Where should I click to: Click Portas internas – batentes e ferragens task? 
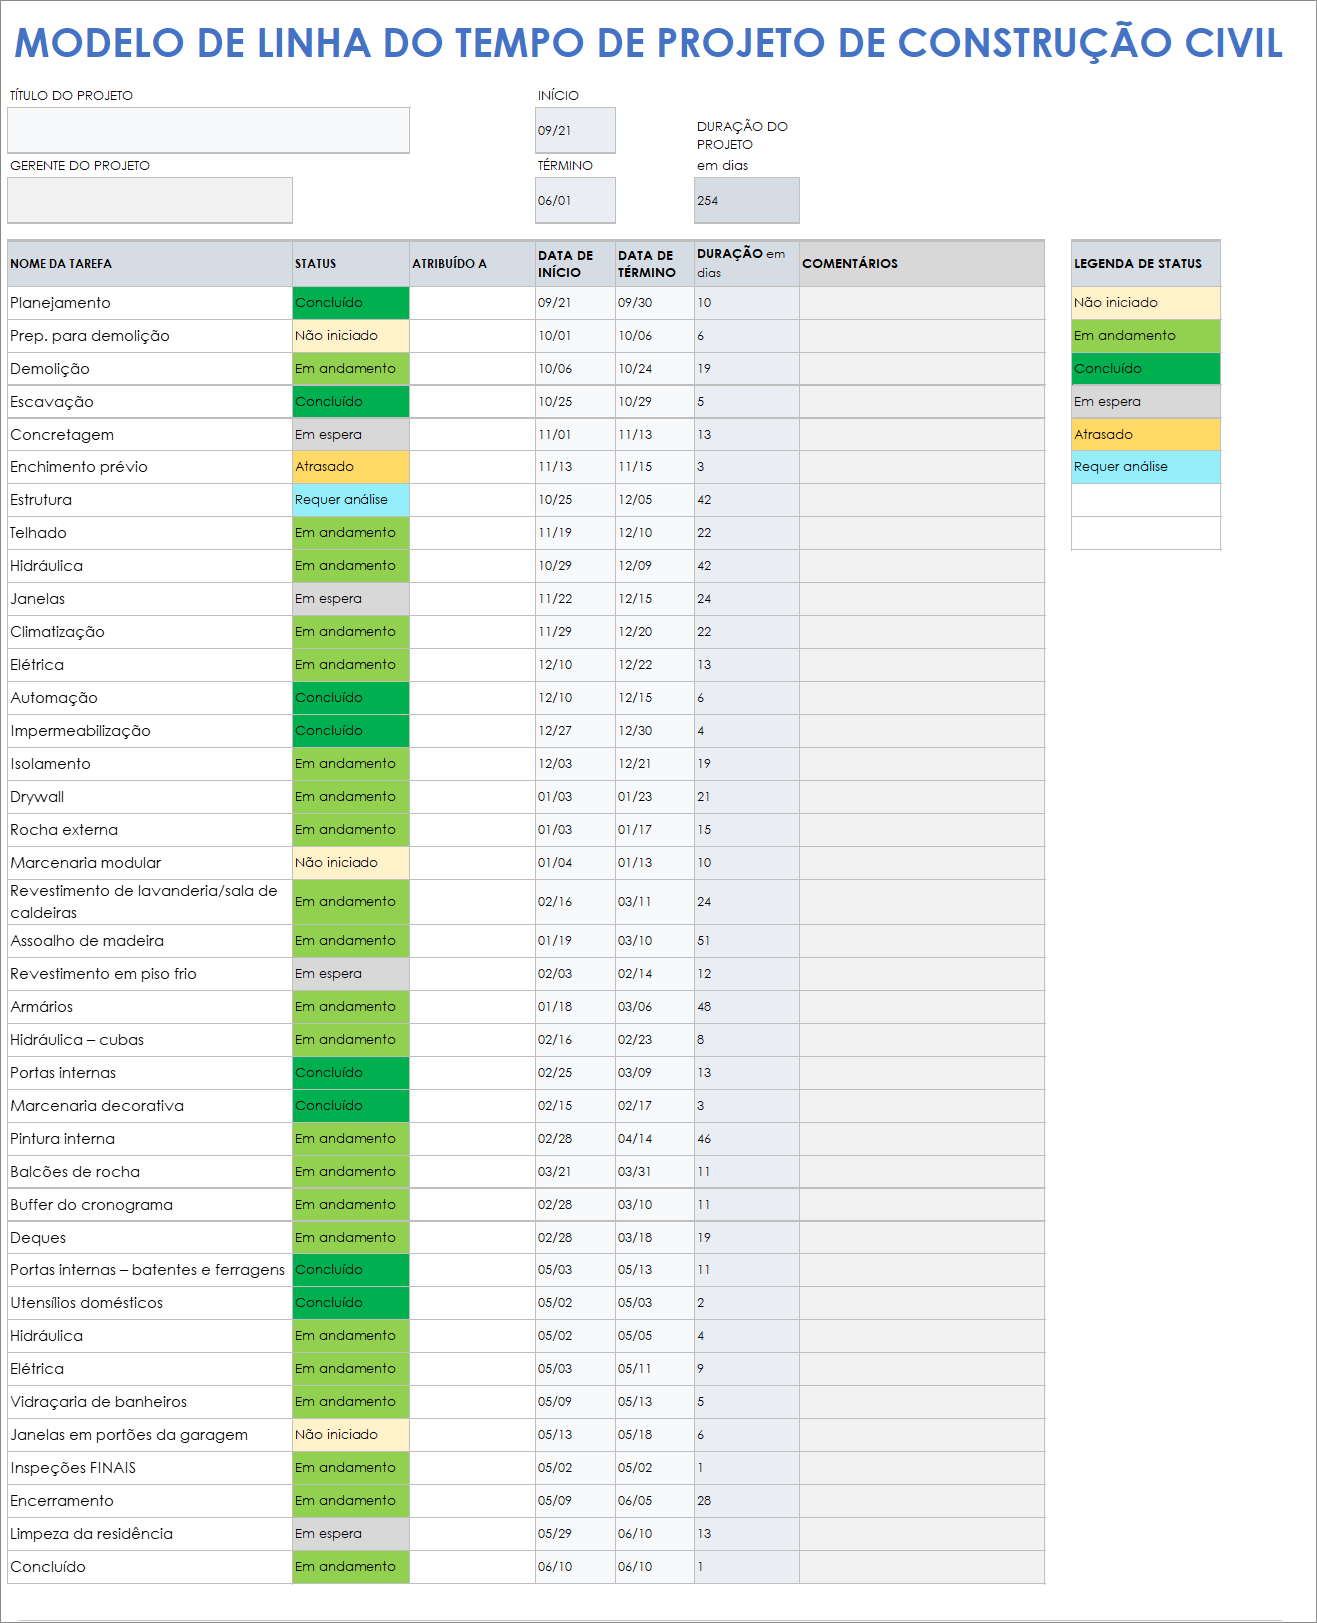point(150,1270)
